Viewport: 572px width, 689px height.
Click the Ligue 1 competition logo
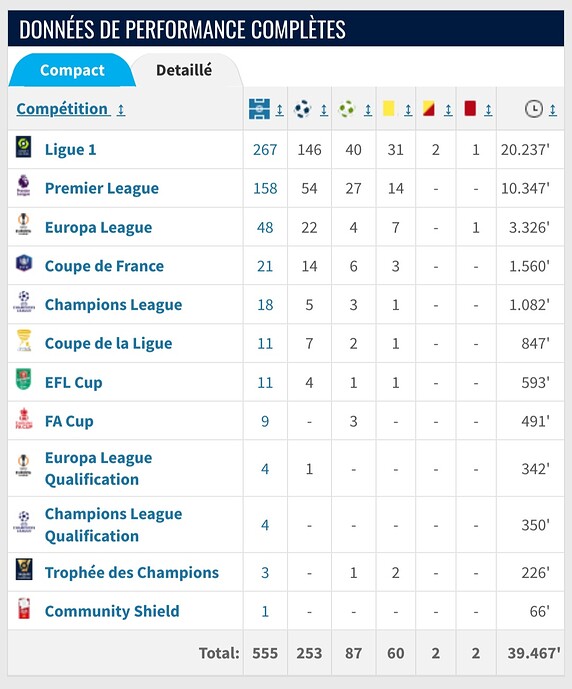[x=24, y=147]
